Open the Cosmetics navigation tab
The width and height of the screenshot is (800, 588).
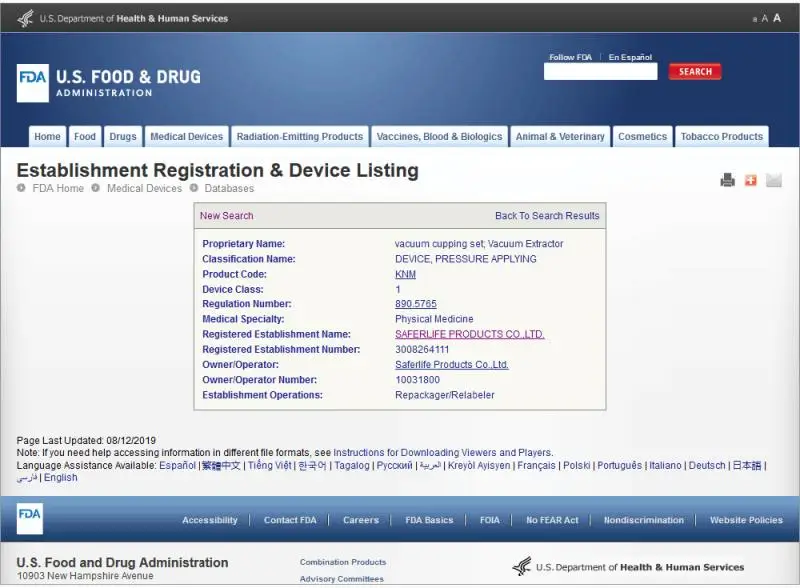tap(642, 137)
